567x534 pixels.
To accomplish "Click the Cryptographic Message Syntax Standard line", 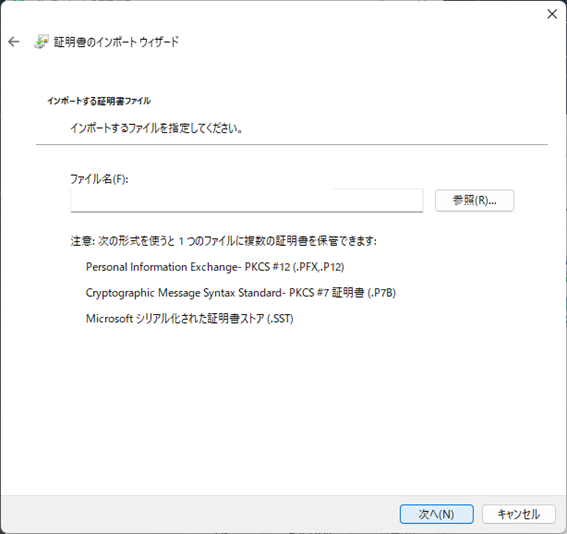I will coord(241,292).
